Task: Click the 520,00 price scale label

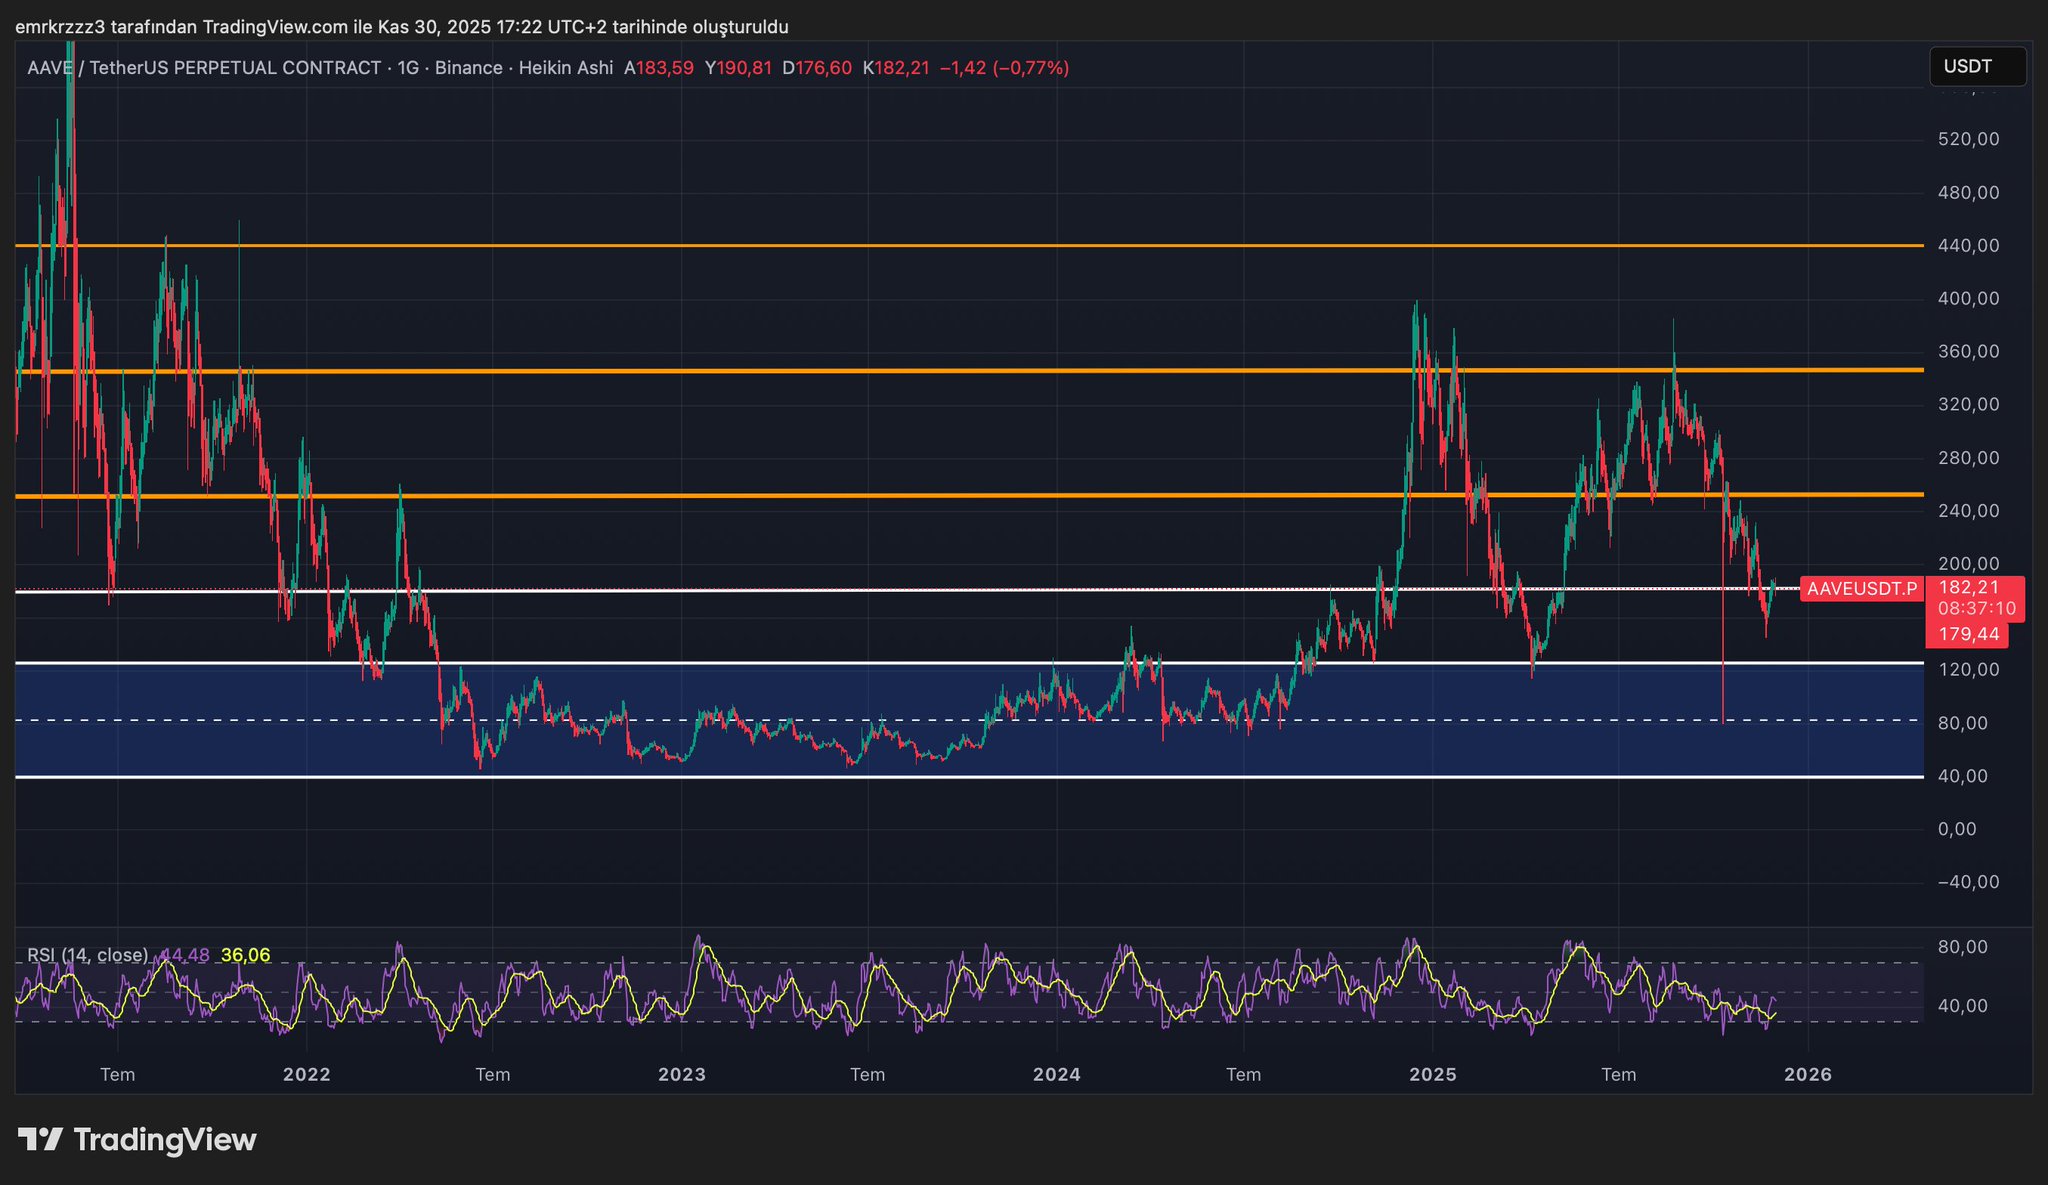Action: click(1968, 139)
